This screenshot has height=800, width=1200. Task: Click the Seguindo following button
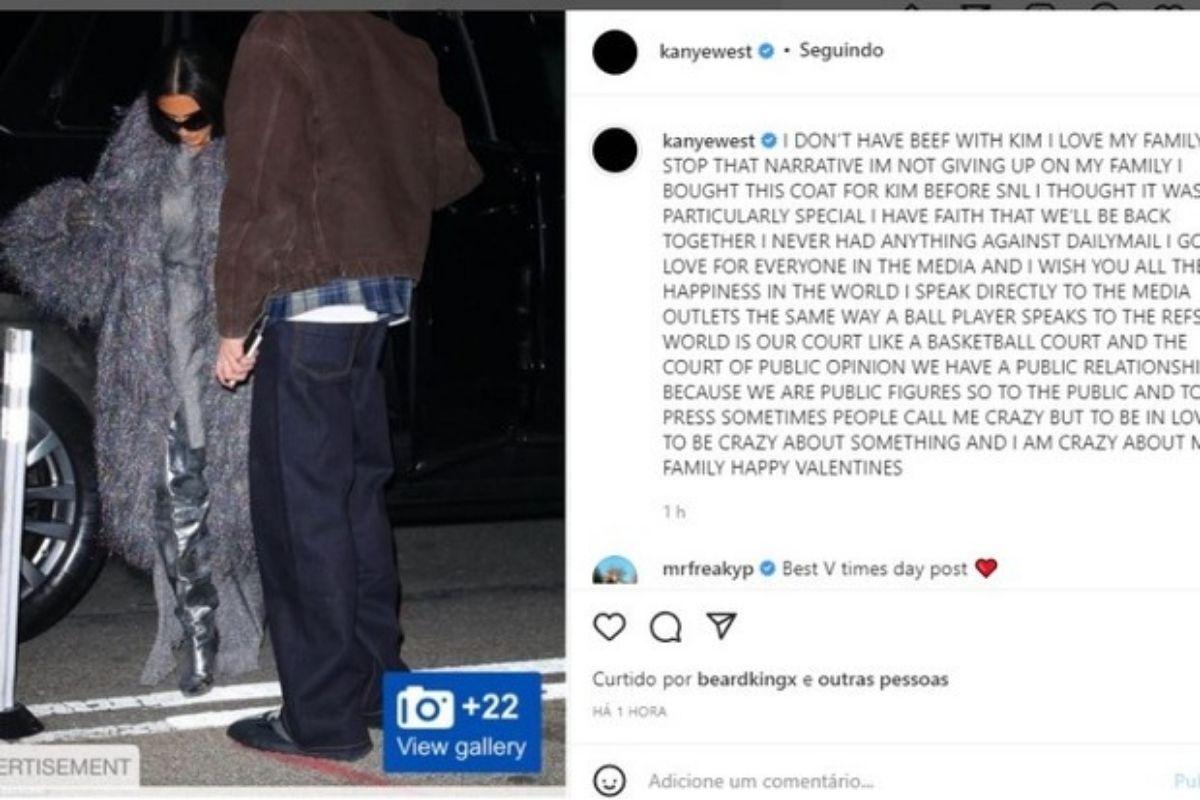pyautogui.click(x=841, y=50)
